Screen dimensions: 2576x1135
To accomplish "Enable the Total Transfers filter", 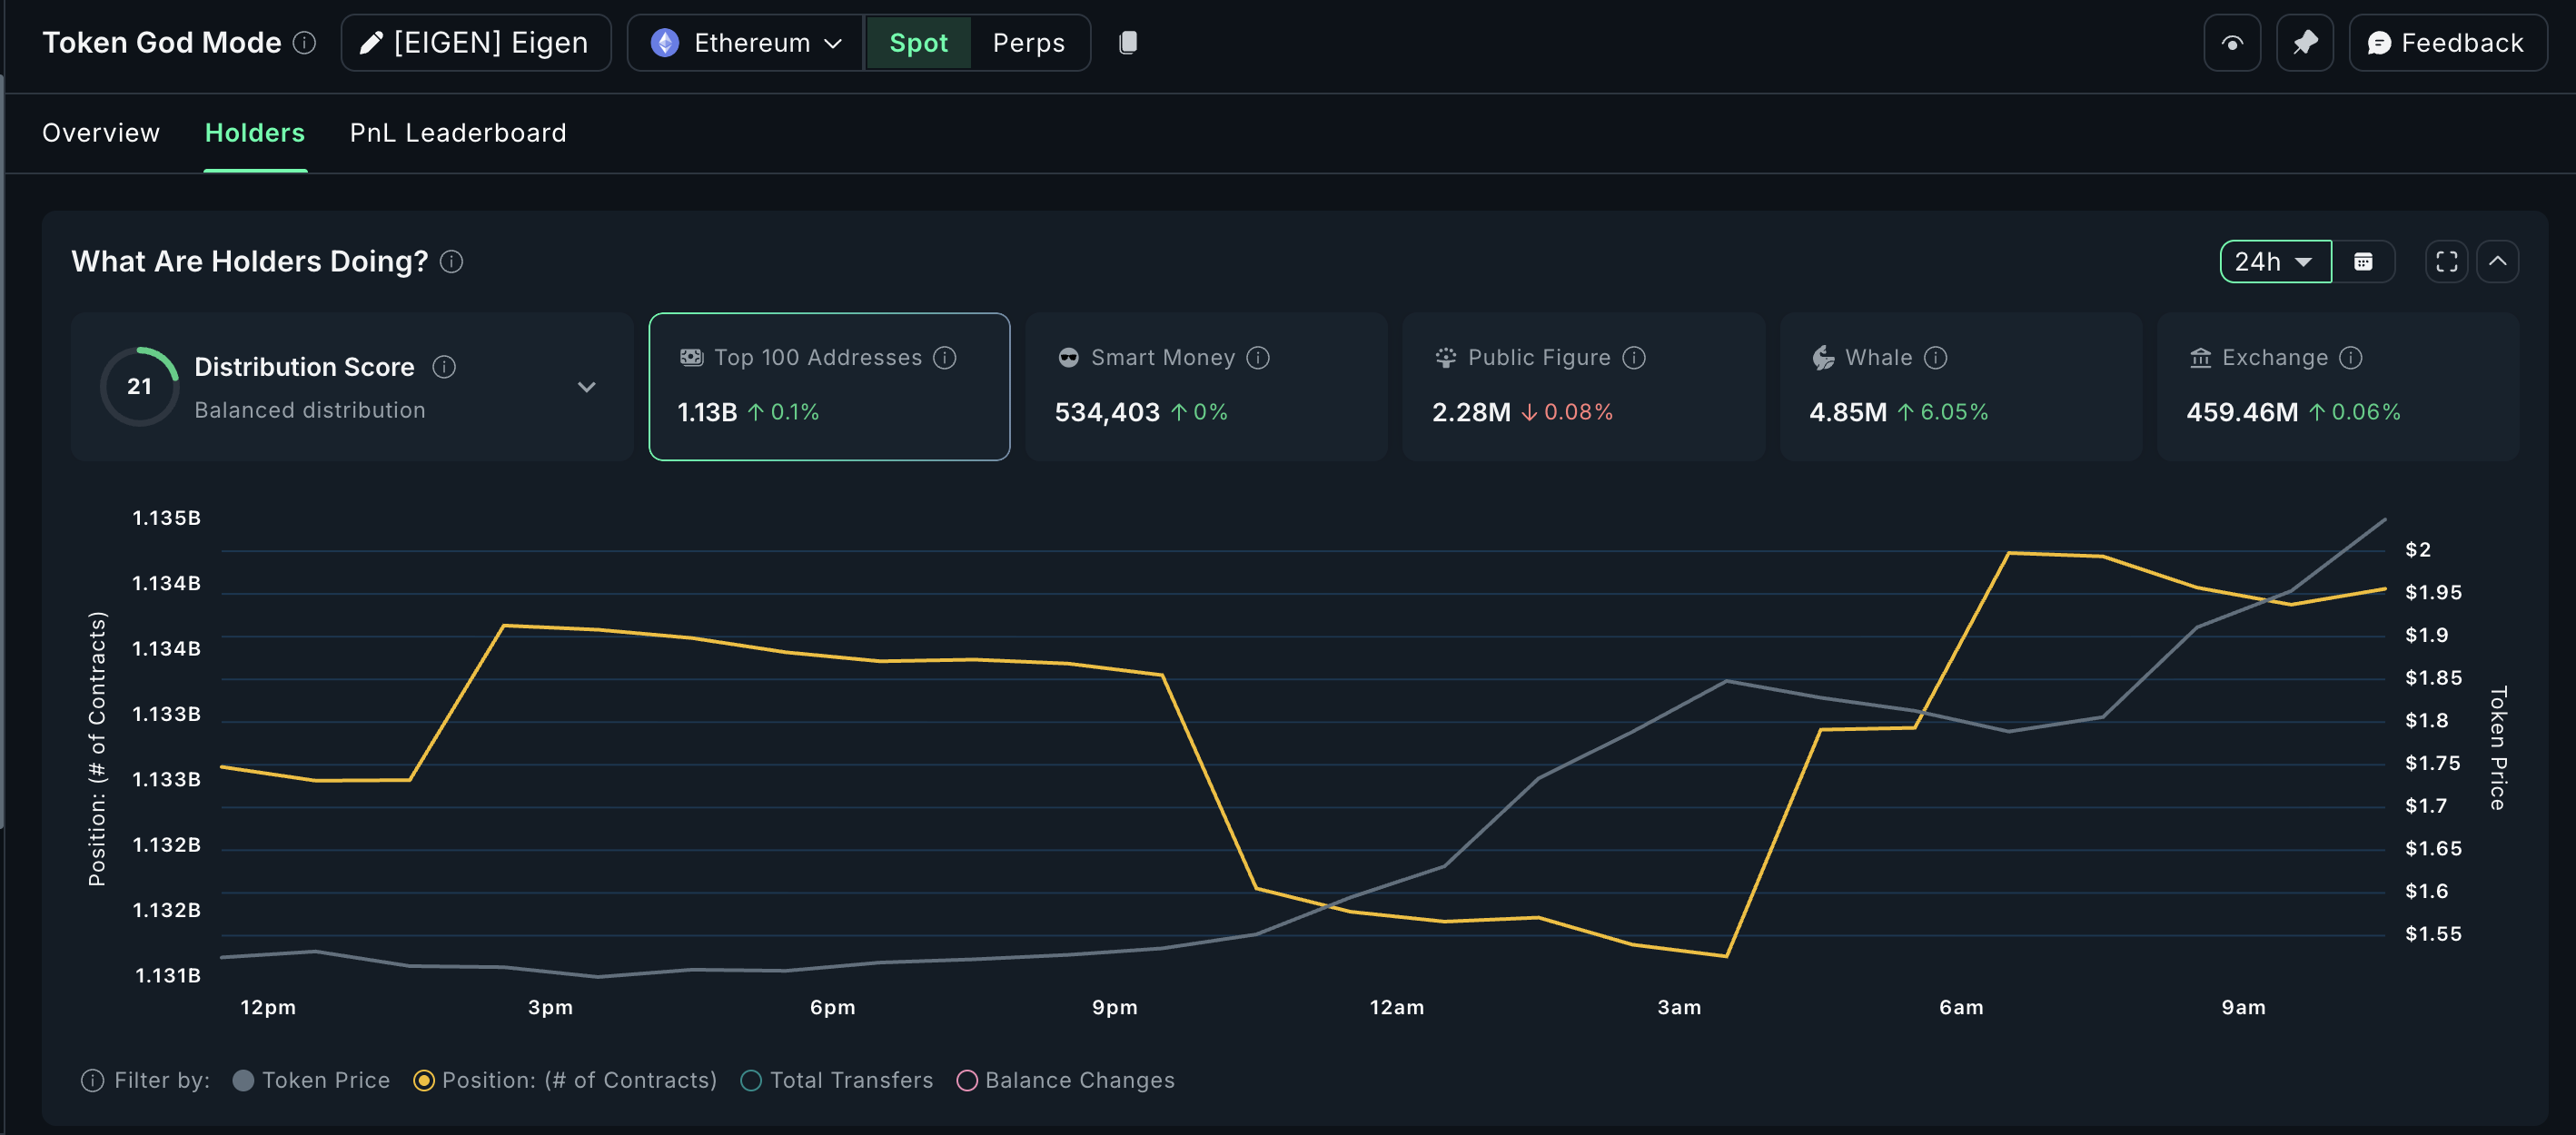I will [x=750, y=1080].
